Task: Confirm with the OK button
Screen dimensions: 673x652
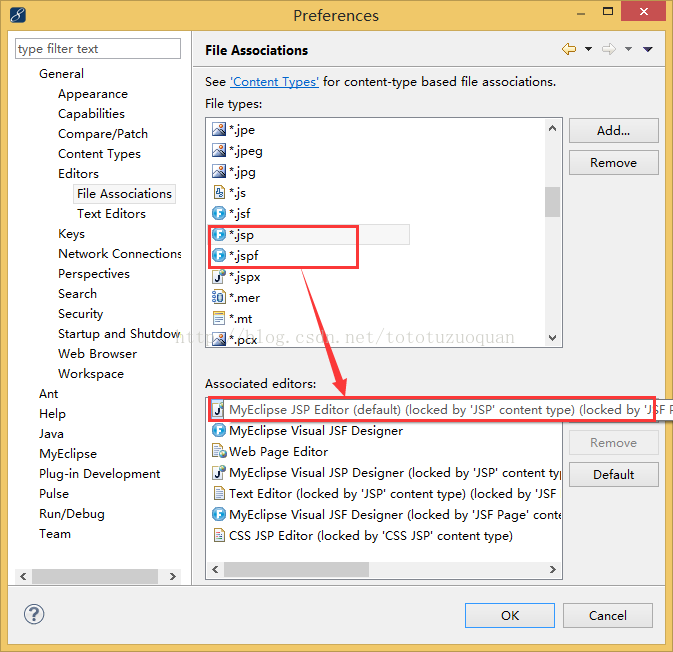Action: coord(509,616)
